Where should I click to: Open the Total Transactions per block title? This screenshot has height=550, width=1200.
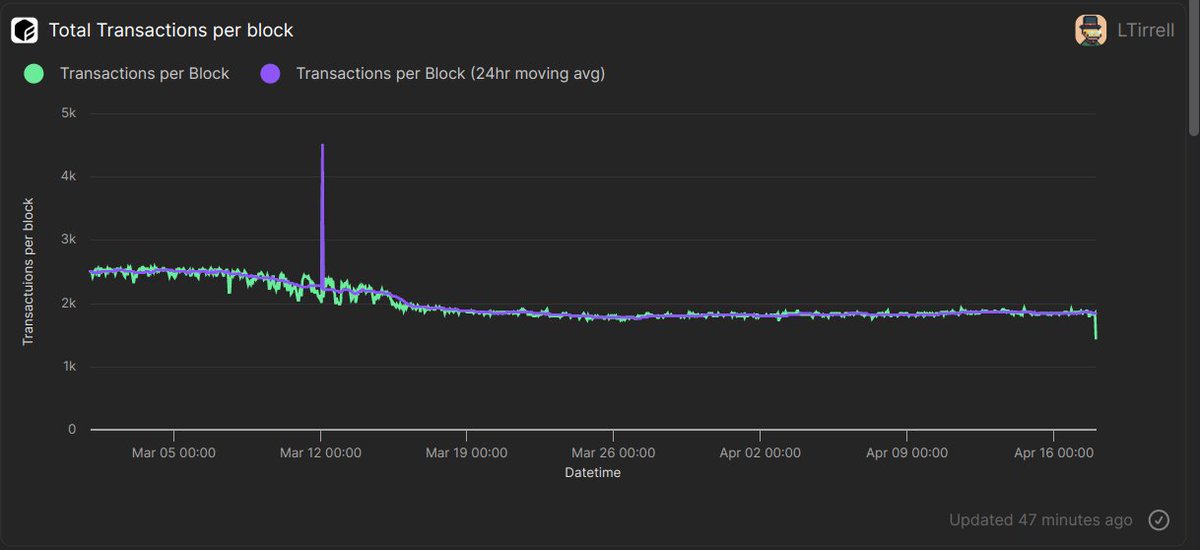click(171, 30)
